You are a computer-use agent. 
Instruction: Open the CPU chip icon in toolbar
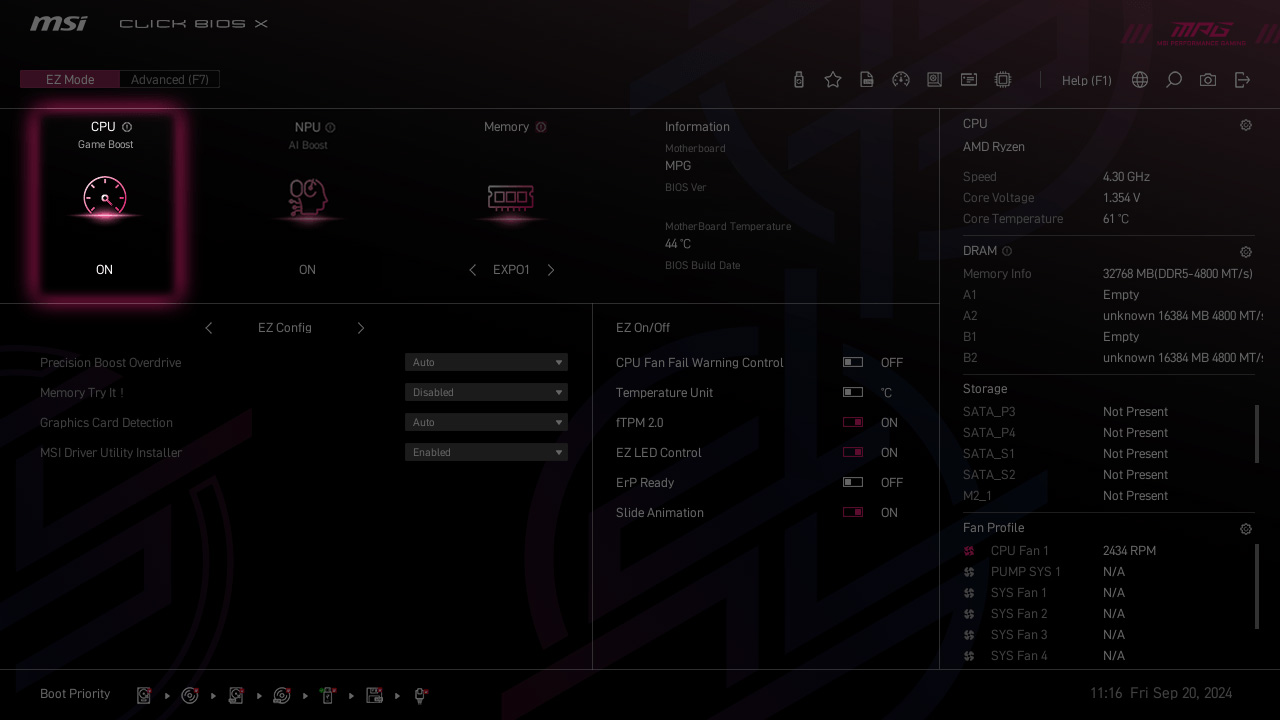pos(1003,80)
